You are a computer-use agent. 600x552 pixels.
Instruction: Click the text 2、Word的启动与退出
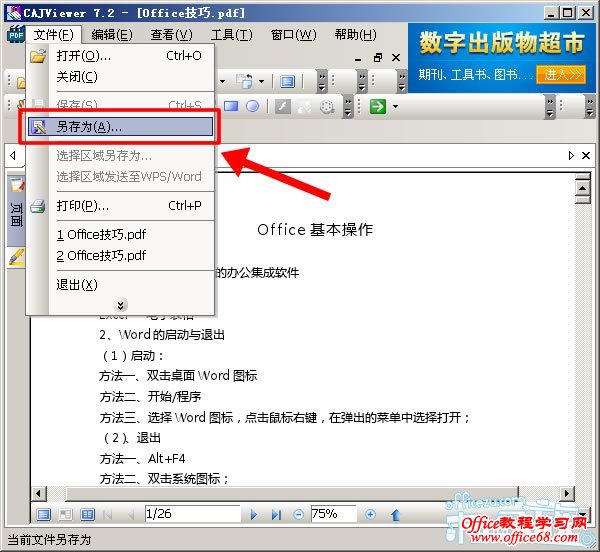tap(162, 335)
